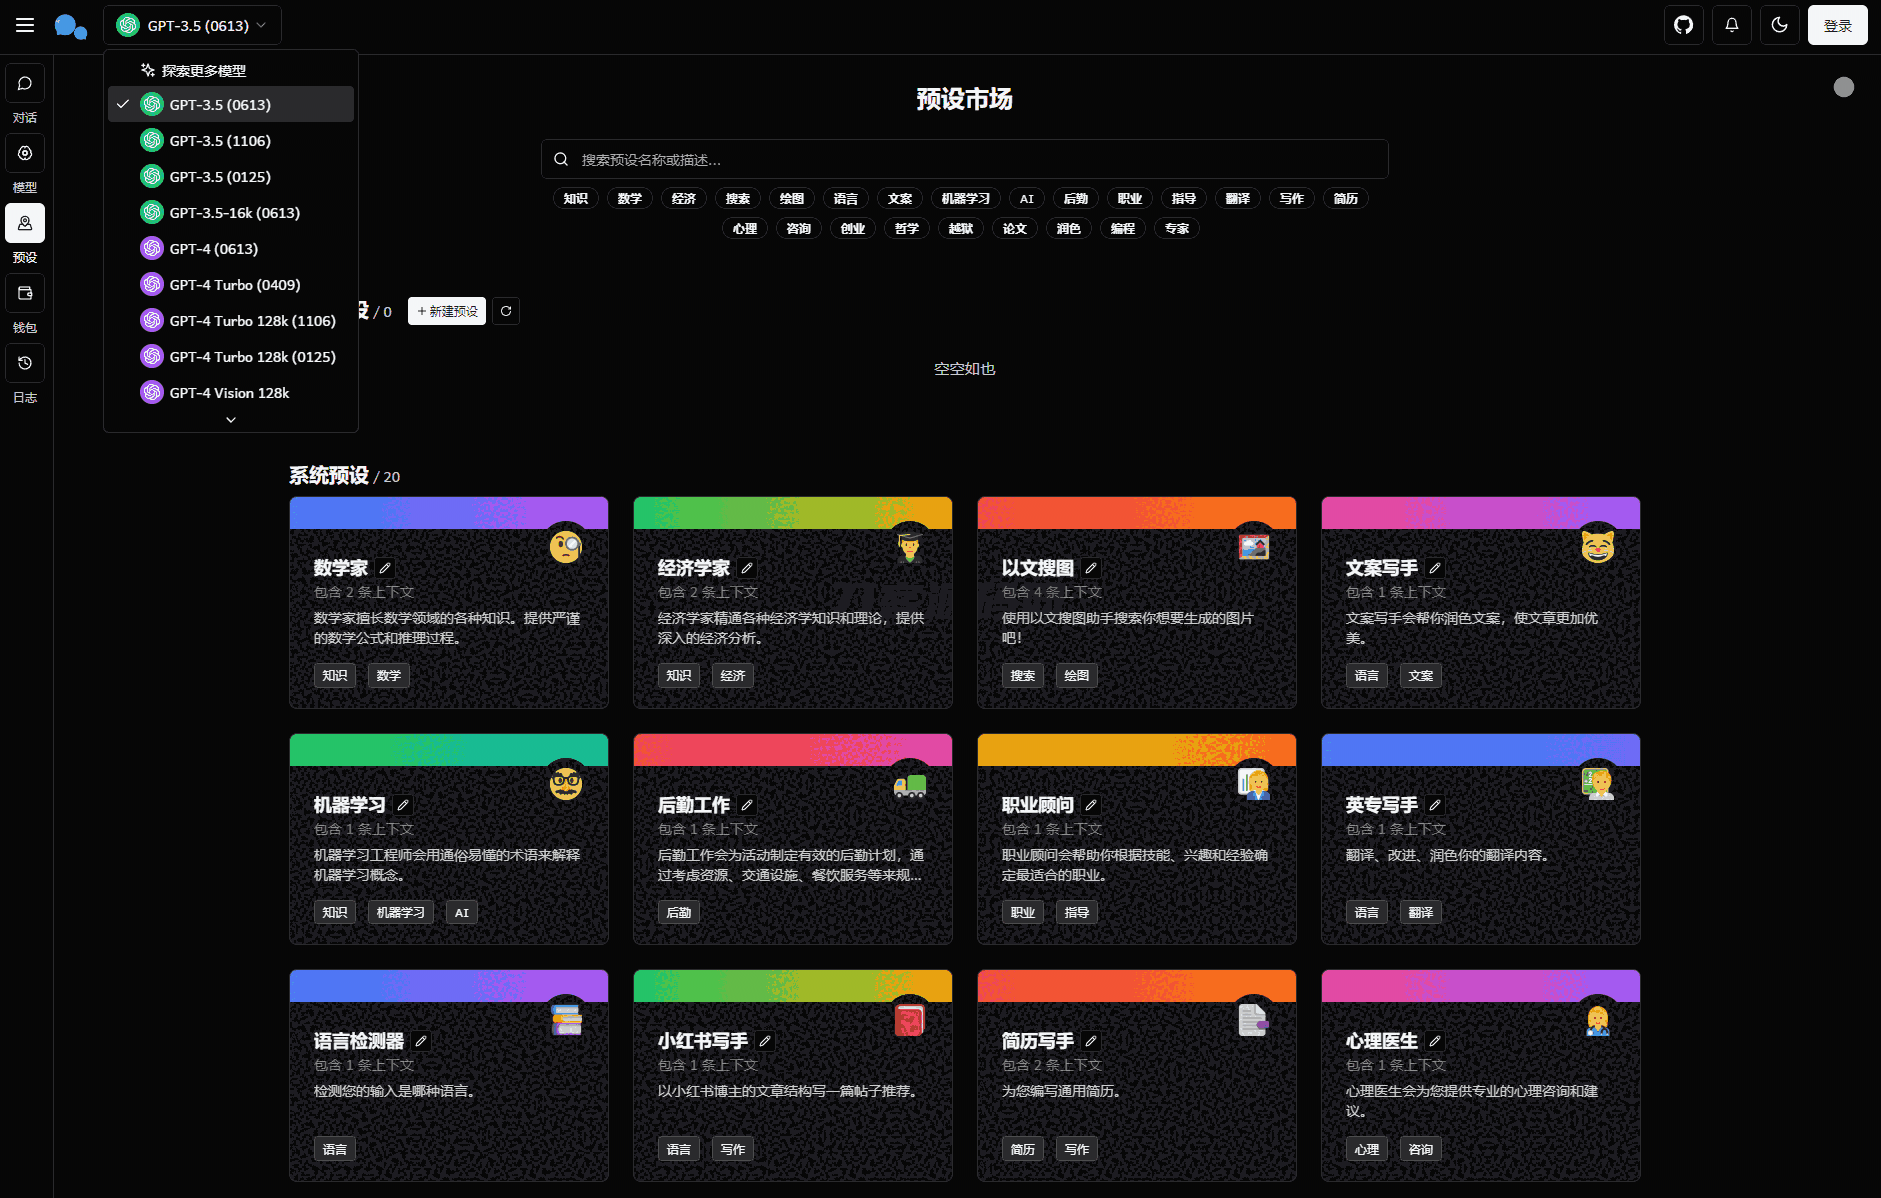Click the 绘图 tag on 以文搜图 card
This screenshot has width=1881, height=1198.
click(x=1077, y=676)
